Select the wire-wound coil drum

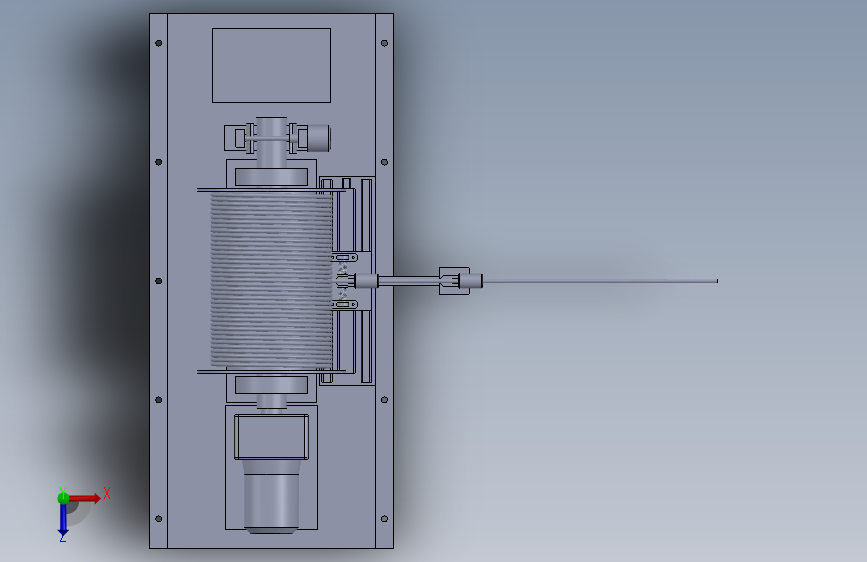pyautogui.click(x=271, y=279)
